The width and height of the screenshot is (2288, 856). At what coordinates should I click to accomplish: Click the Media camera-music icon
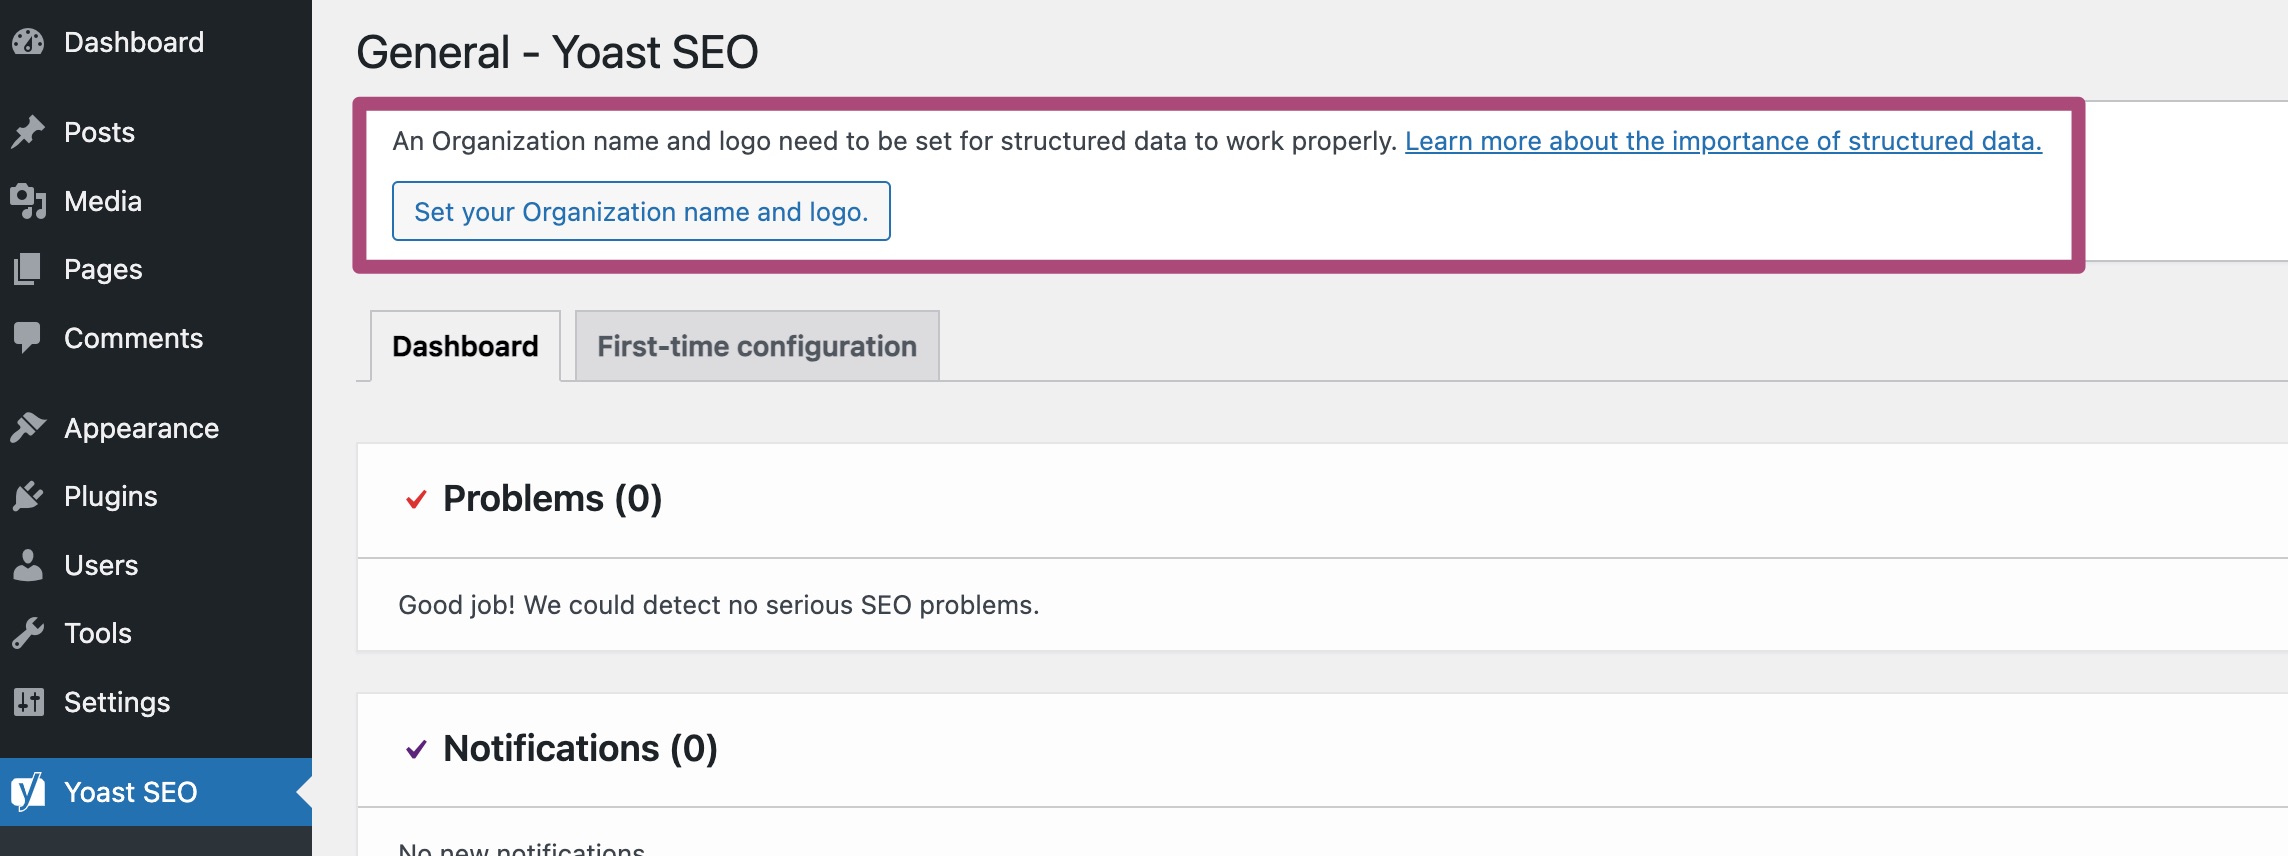pos(28,201)
